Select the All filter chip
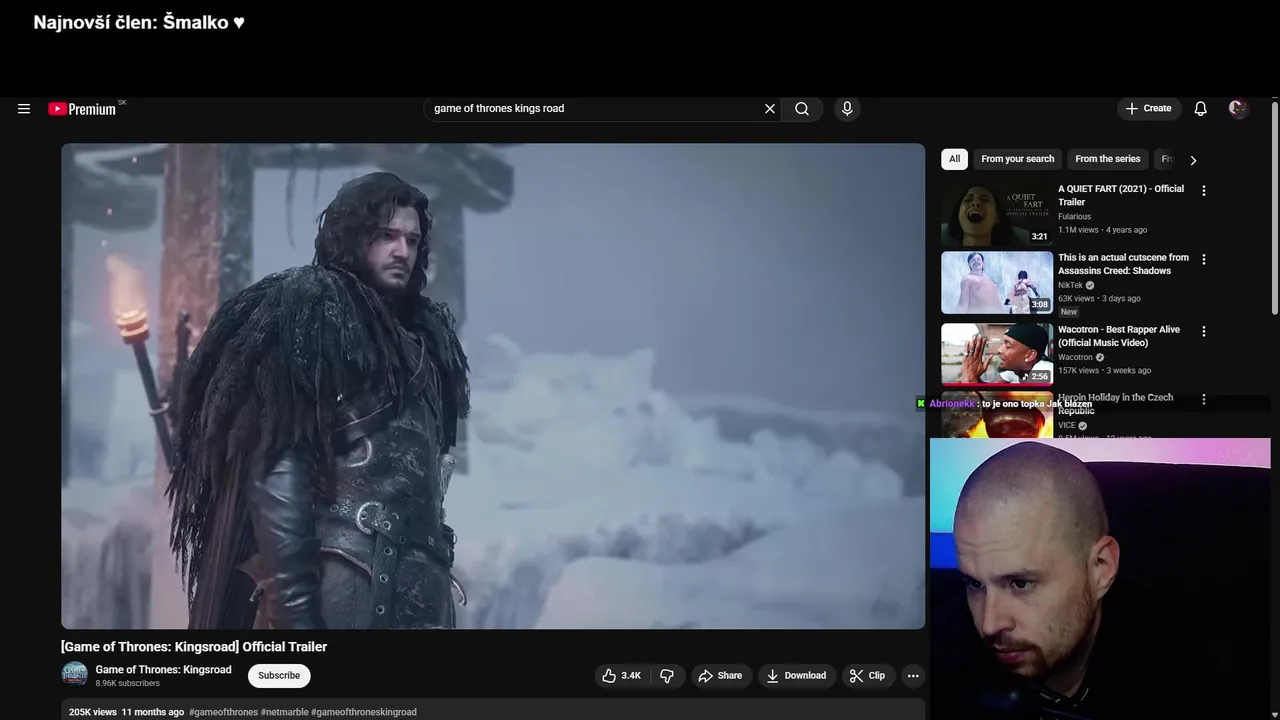 click(954, 159)
